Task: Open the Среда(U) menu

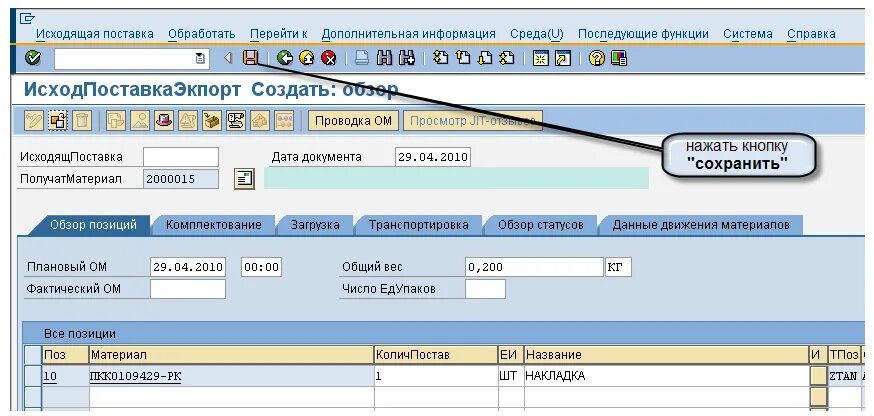Action: (x=537, y=34)
